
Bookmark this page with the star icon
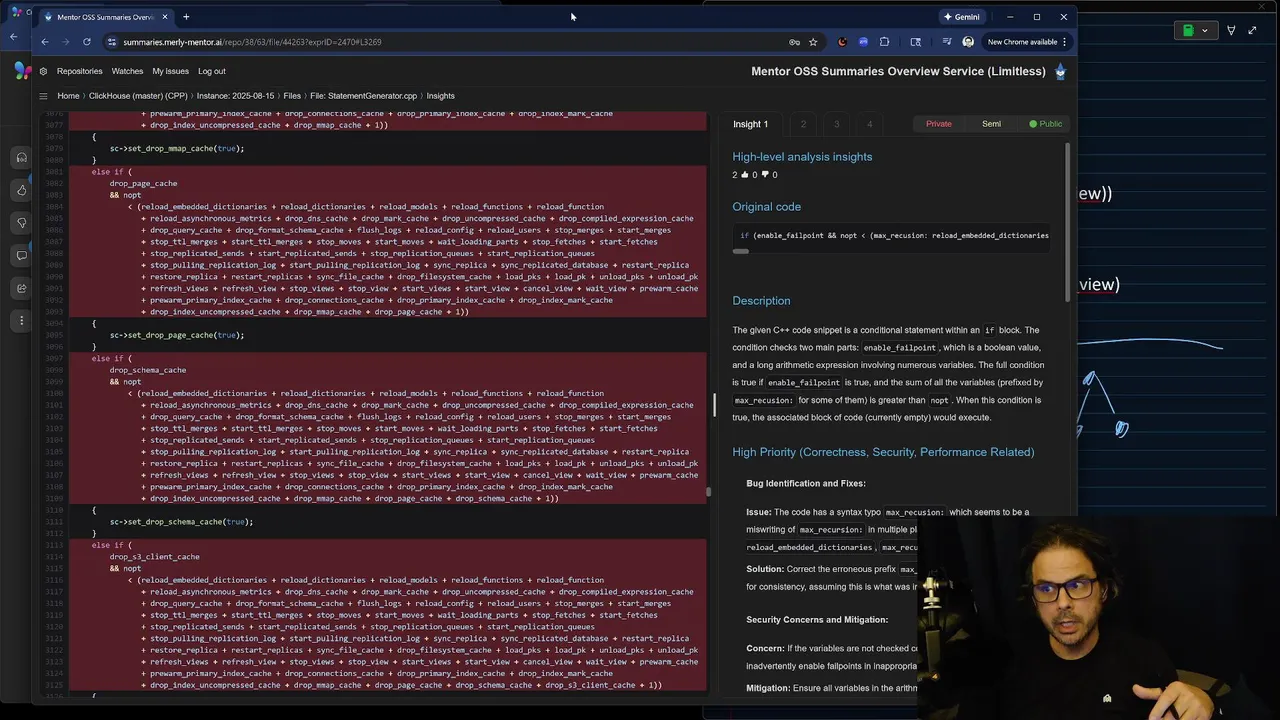(x=813, y=42)
